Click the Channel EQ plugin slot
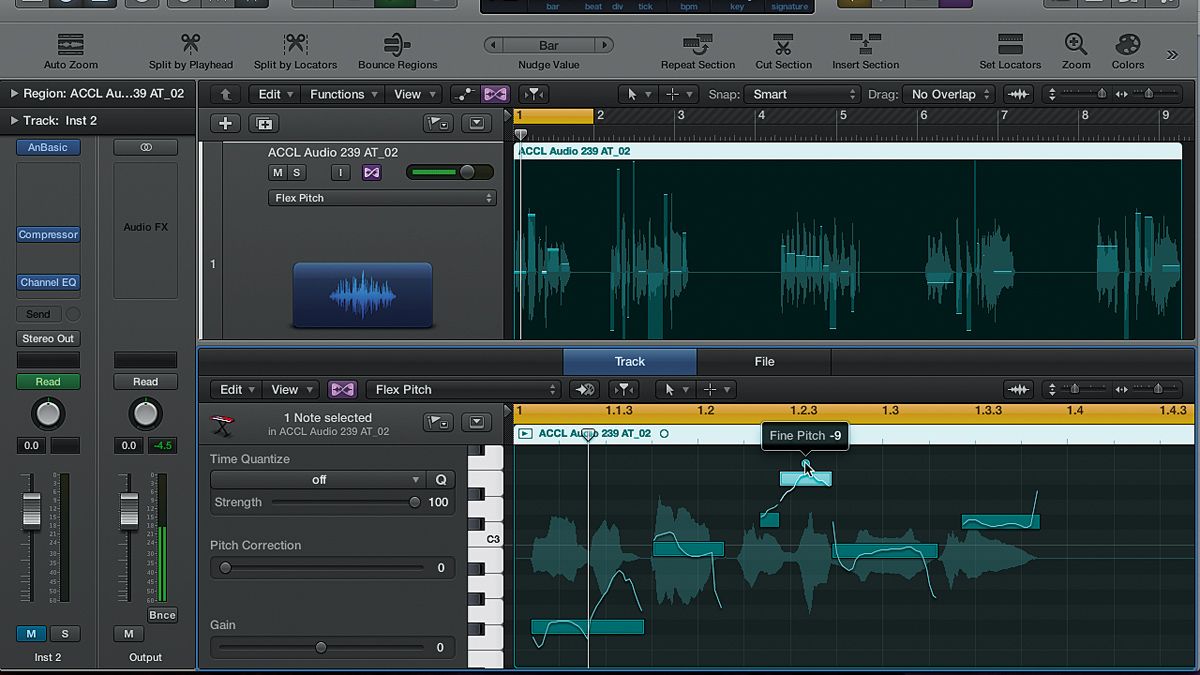 [48, 282]
